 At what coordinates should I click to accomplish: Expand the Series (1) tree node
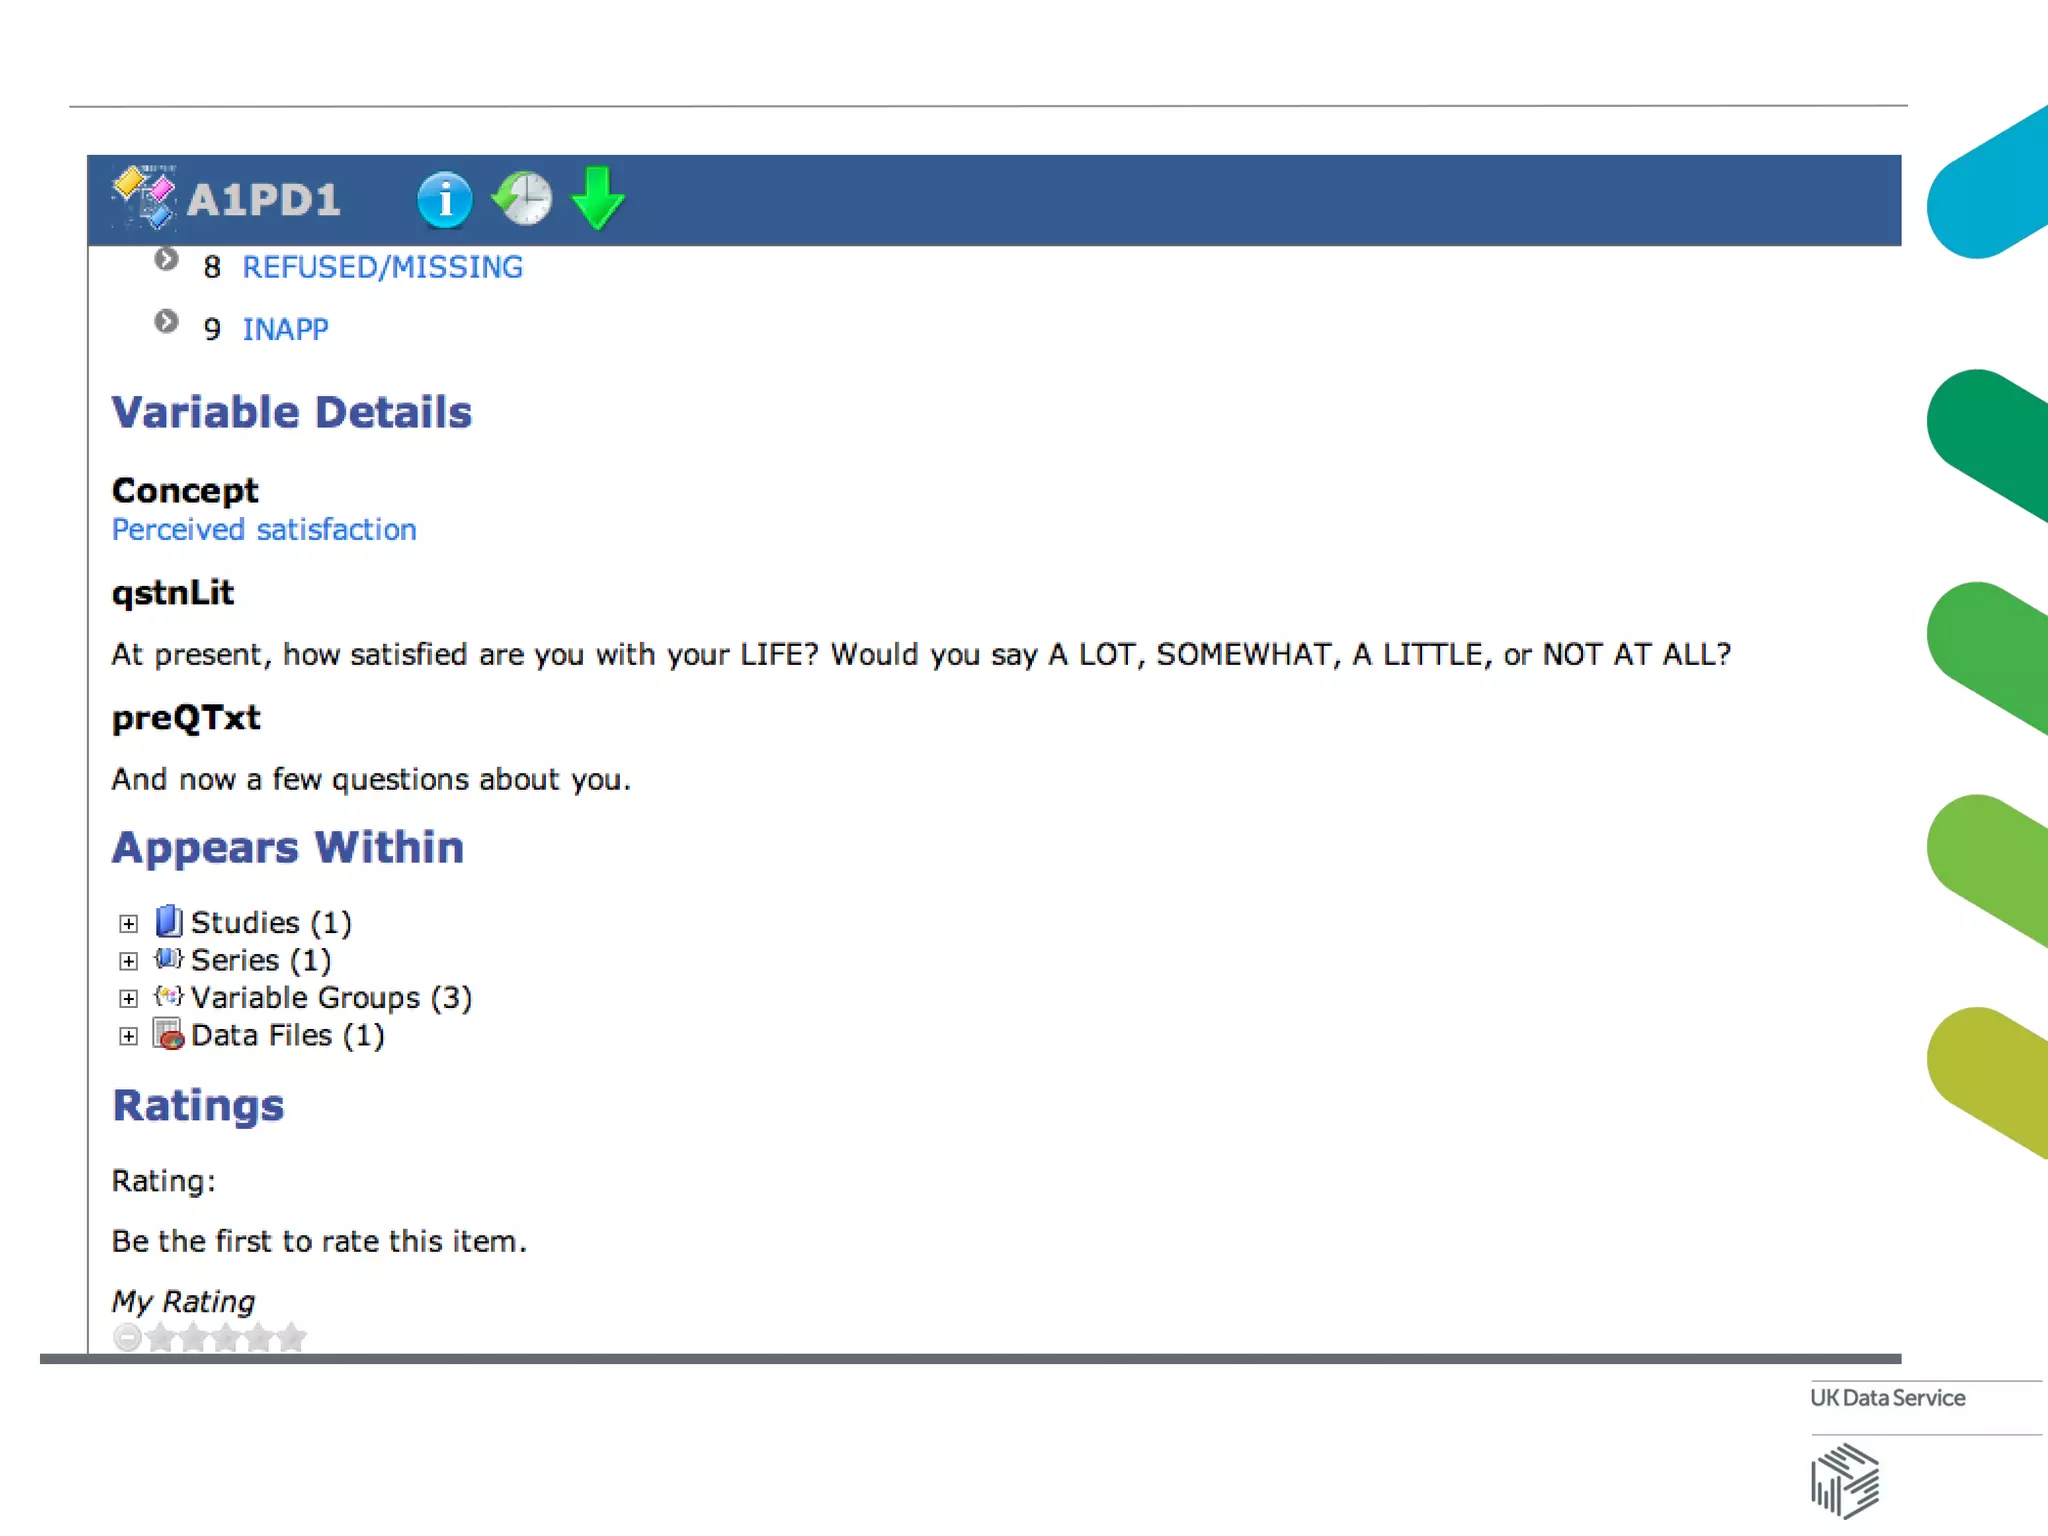click(x=128, y=961)
